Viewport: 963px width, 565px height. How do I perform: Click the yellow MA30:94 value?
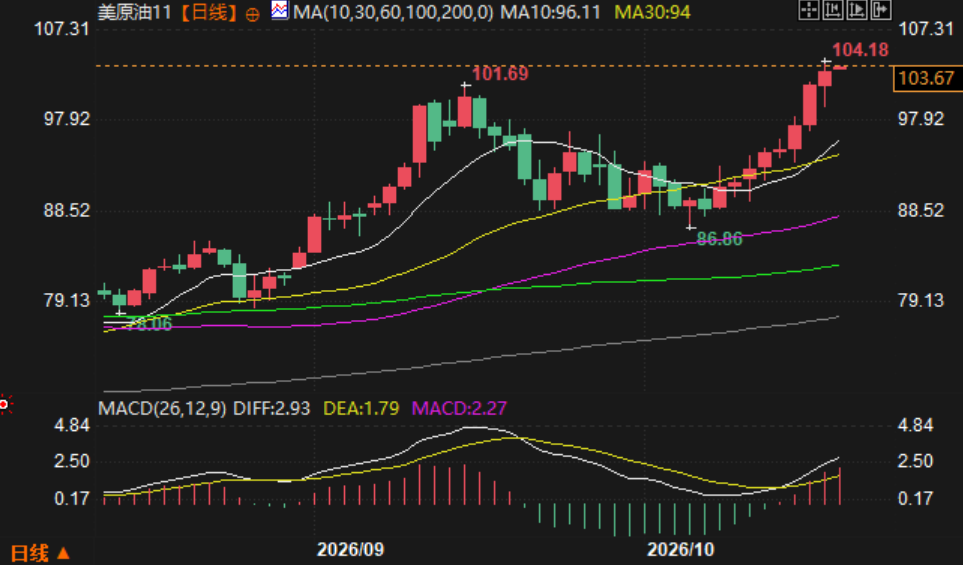click(x=652, y=12)
